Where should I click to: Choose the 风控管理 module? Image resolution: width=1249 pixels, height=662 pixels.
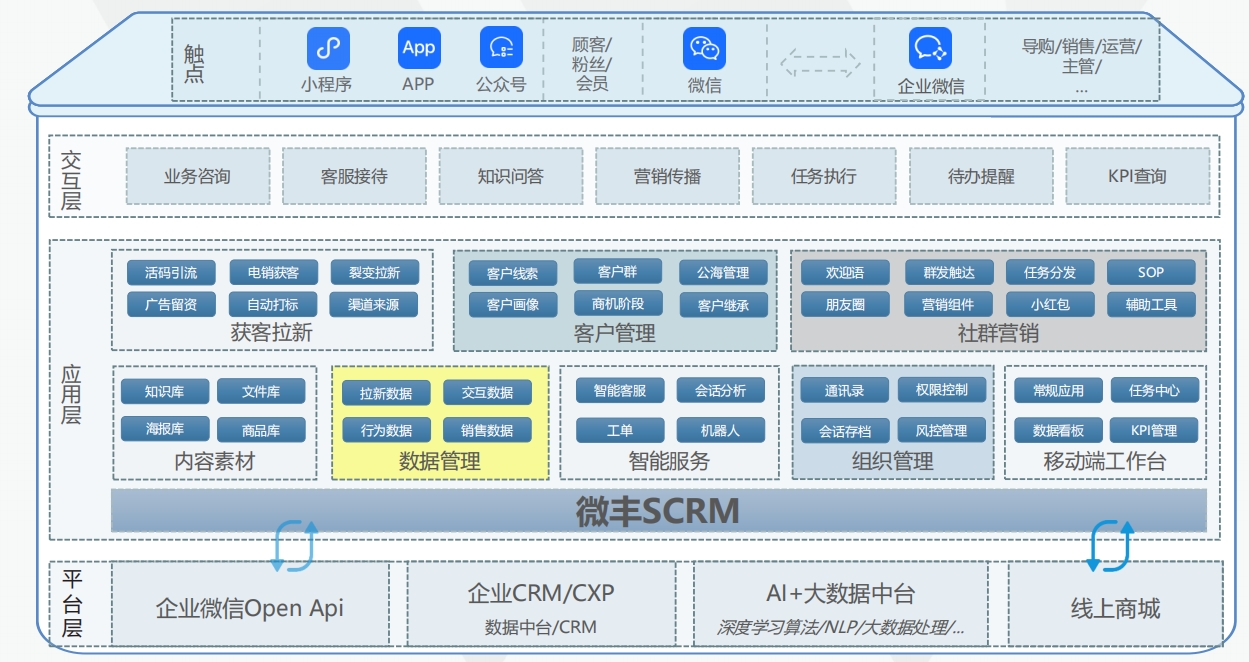pos(941,430)
